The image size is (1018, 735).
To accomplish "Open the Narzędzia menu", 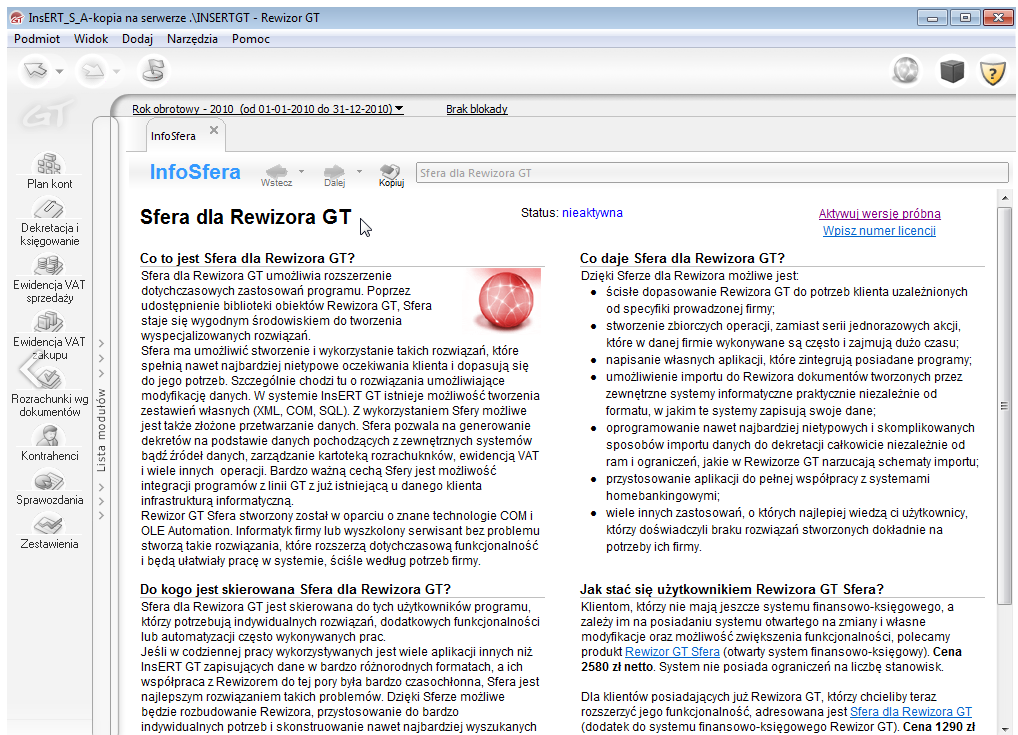I will click(x=192, y=39).
